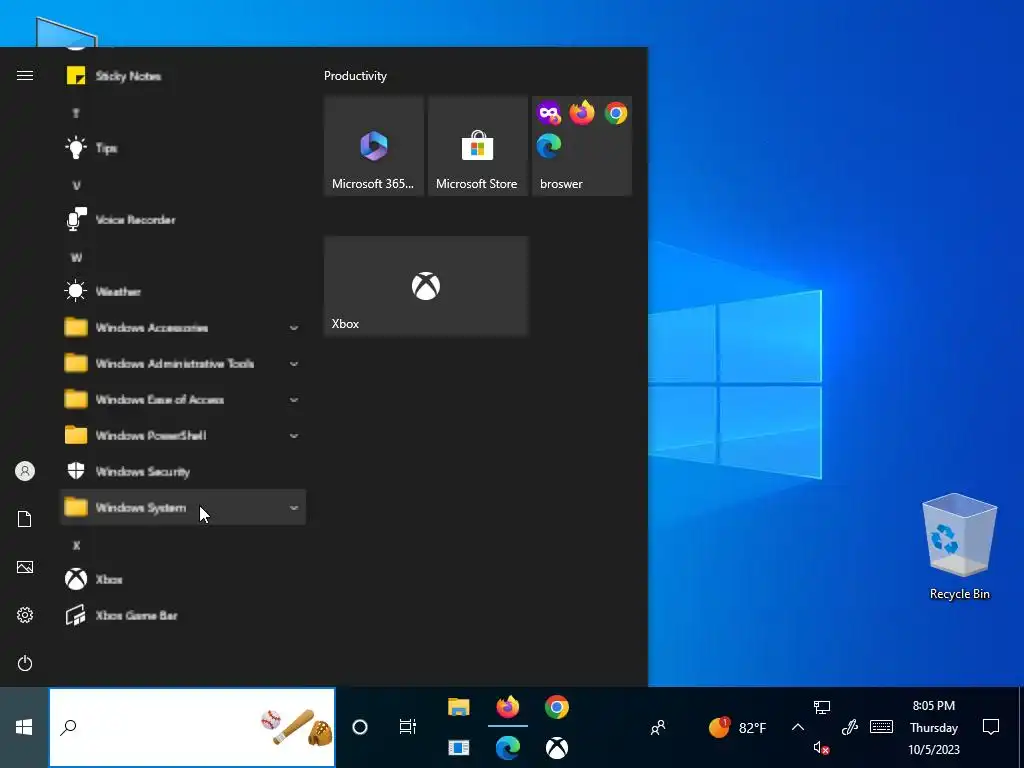The width and height of the screenshot is (1024, 768).
Task: Open Documents from the Start sidebar
Action: point(25,519)
